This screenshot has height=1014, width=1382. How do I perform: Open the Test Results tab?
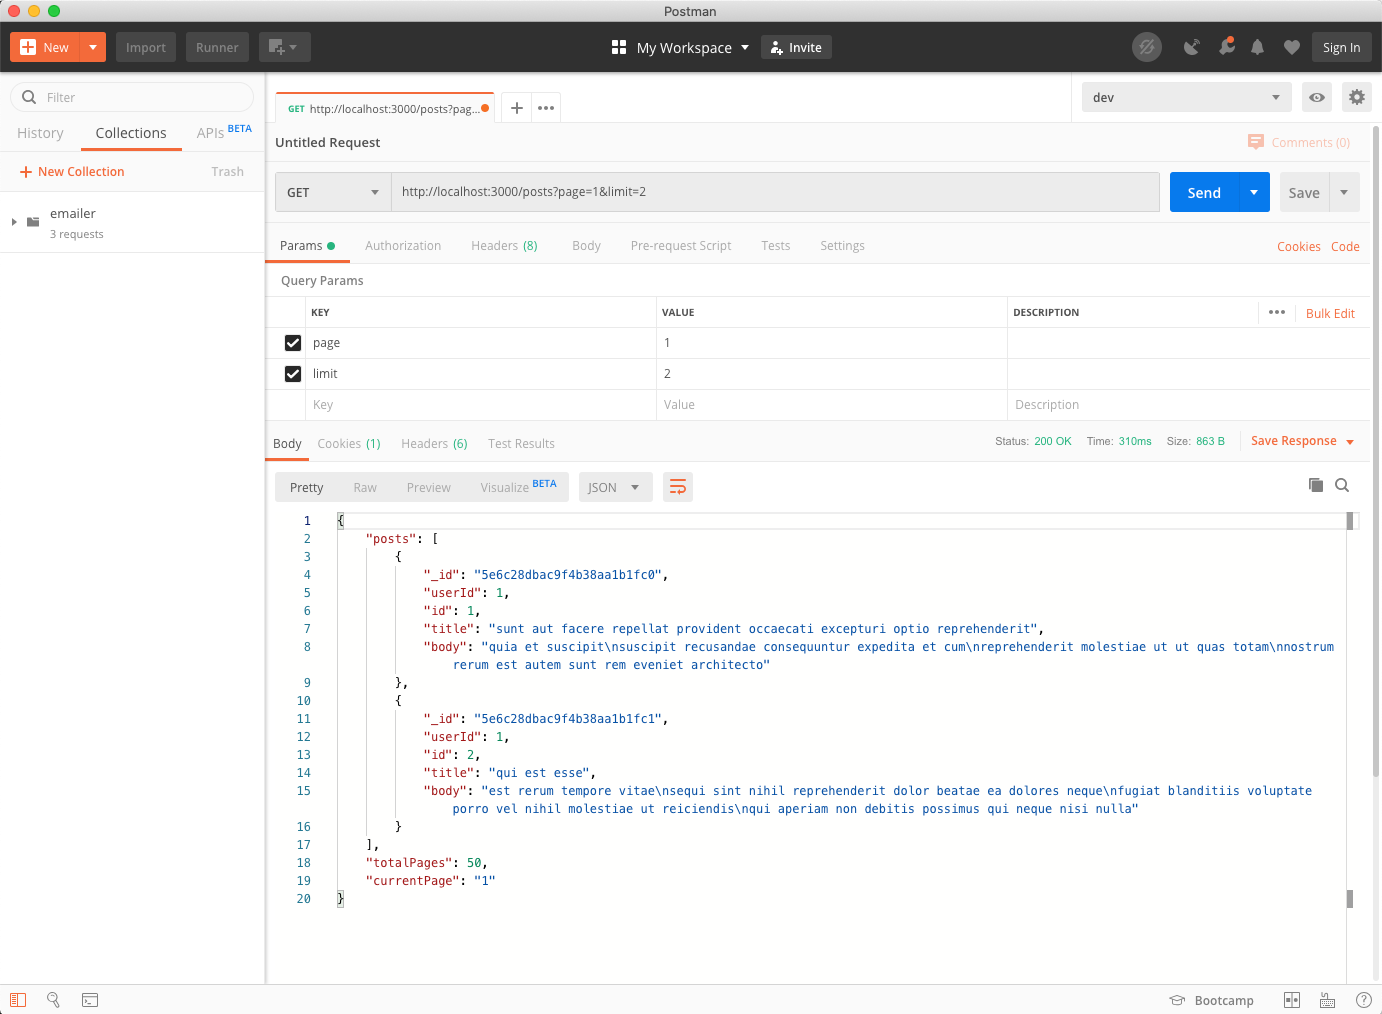pyautogui.click(x=521, y=444)
